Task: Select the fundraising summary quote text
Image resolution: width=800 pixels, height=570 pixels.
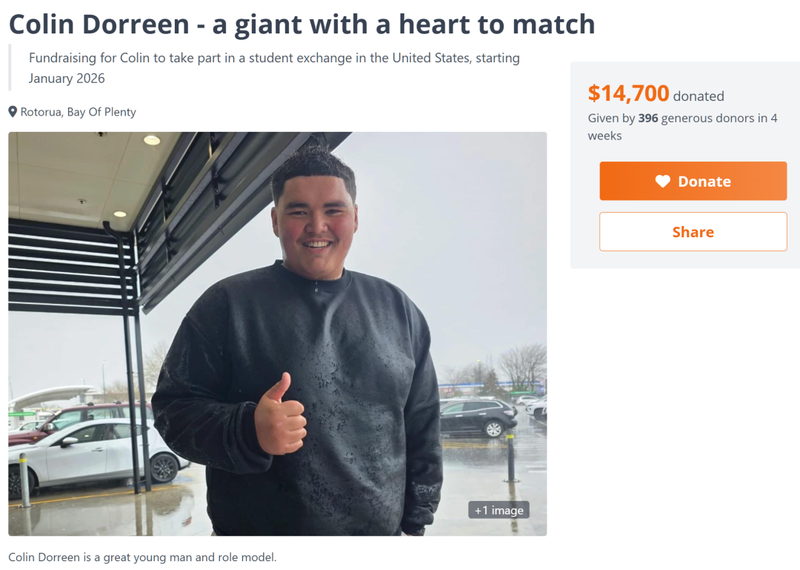Action: tap(274, 68)
